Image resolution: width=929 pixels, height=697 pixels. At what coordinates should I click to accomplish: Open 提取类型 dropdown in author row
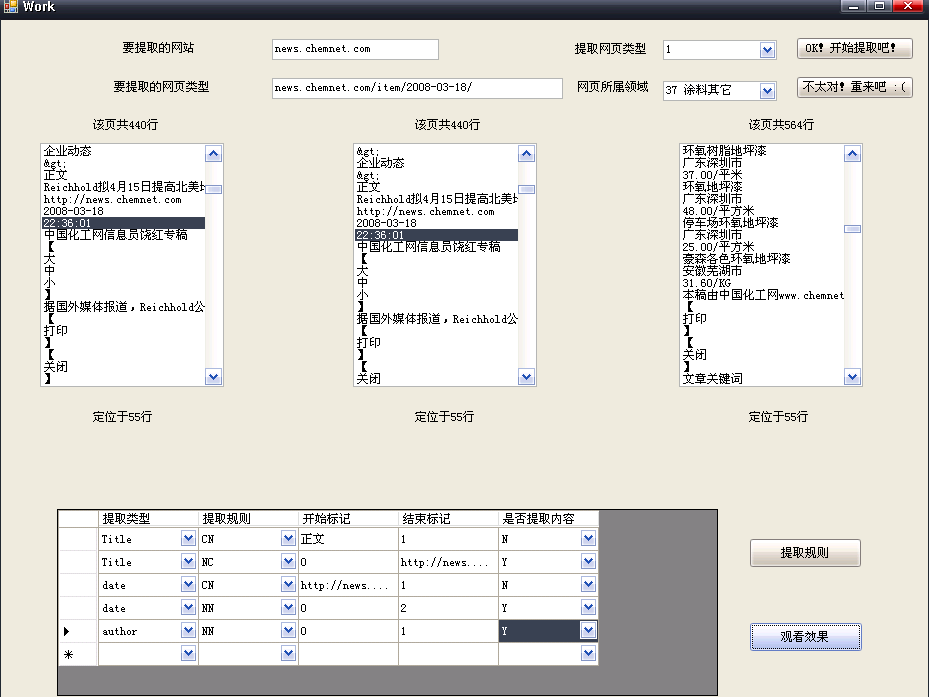click(188, 631)
